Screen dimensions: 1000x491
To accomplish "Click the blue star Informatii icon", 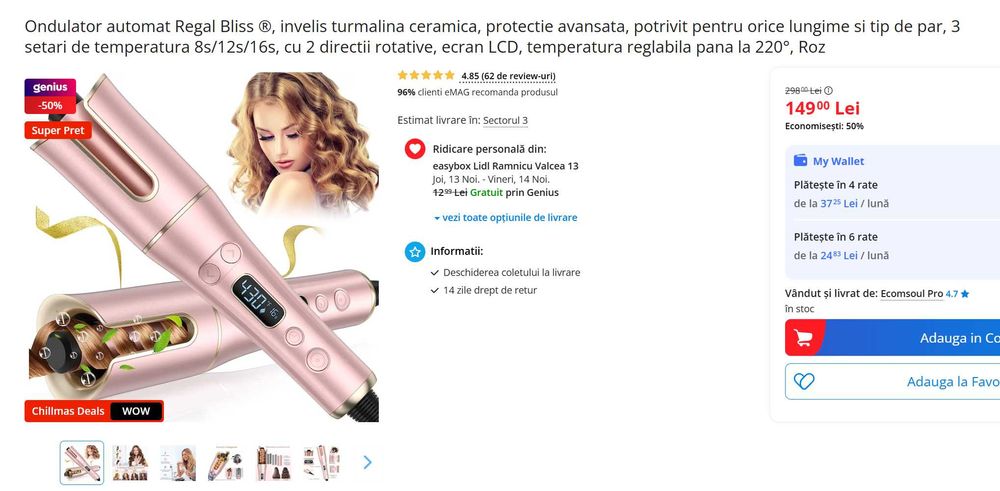I will click(x=415, y=251).
